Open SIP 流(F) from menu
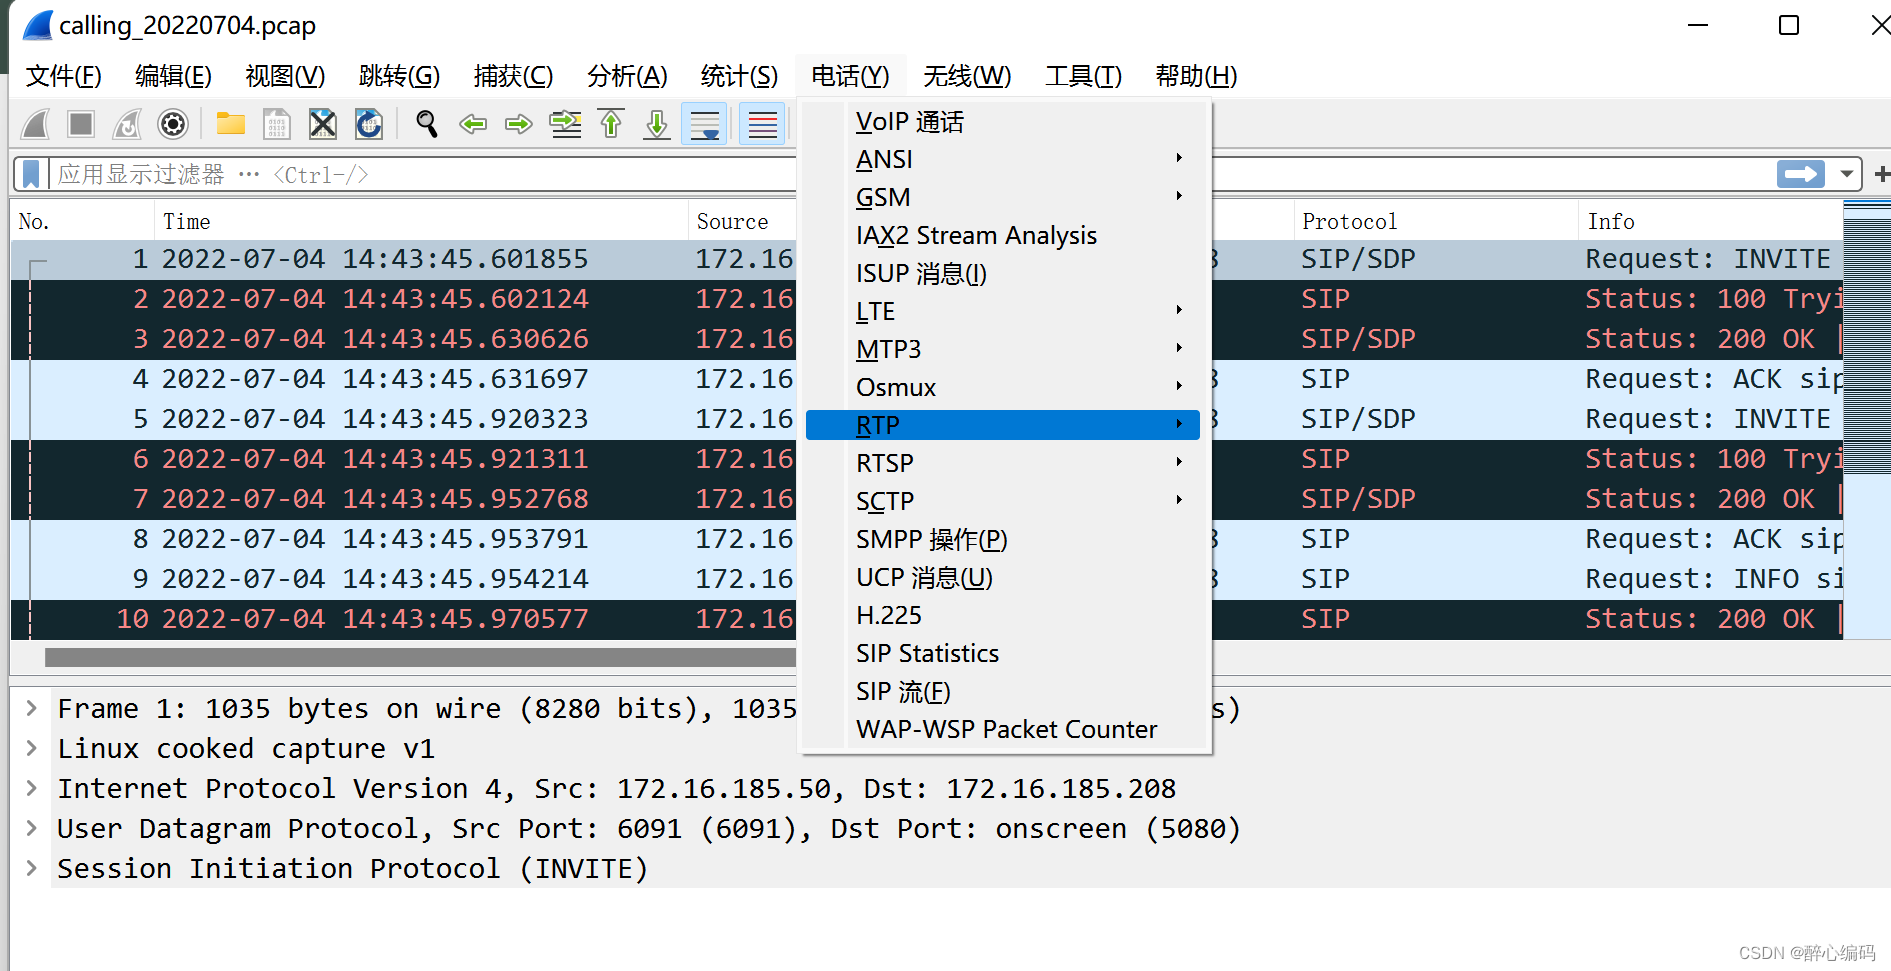 tap(1003, 692)
